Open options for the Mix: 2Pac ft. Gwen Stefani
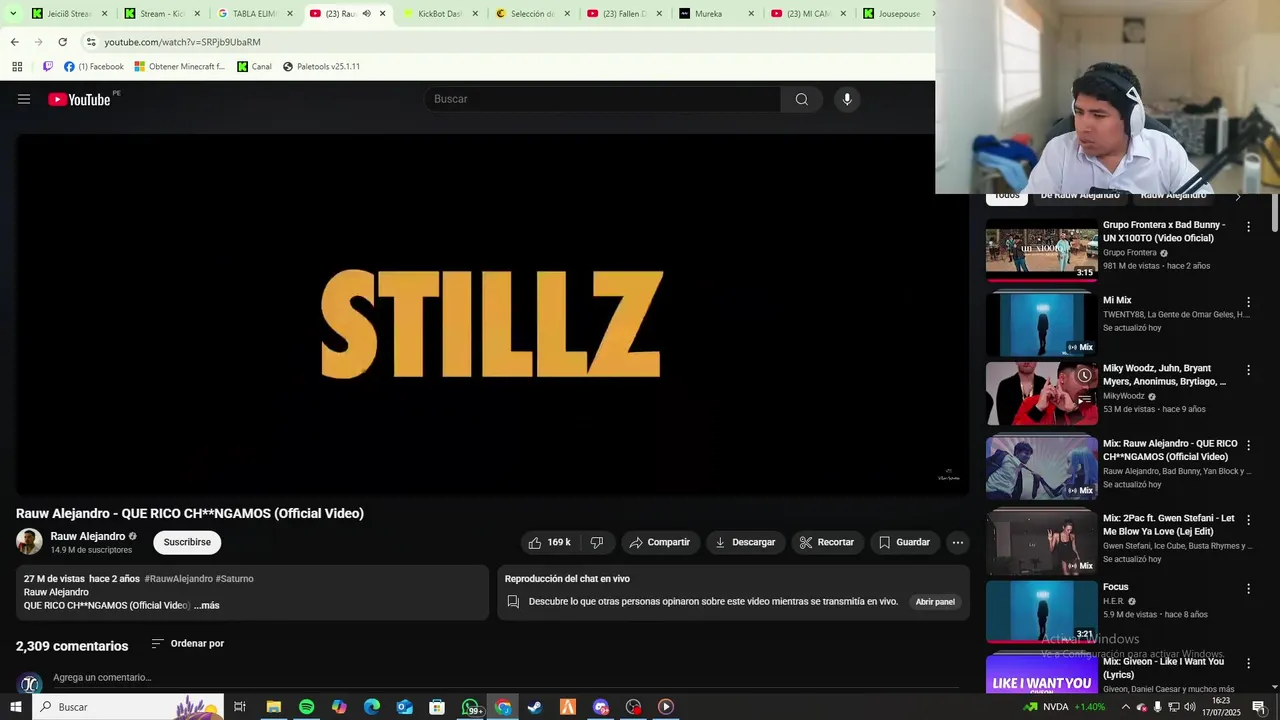This screenshot has height=720, width=1280. [x=1248, y=520]
